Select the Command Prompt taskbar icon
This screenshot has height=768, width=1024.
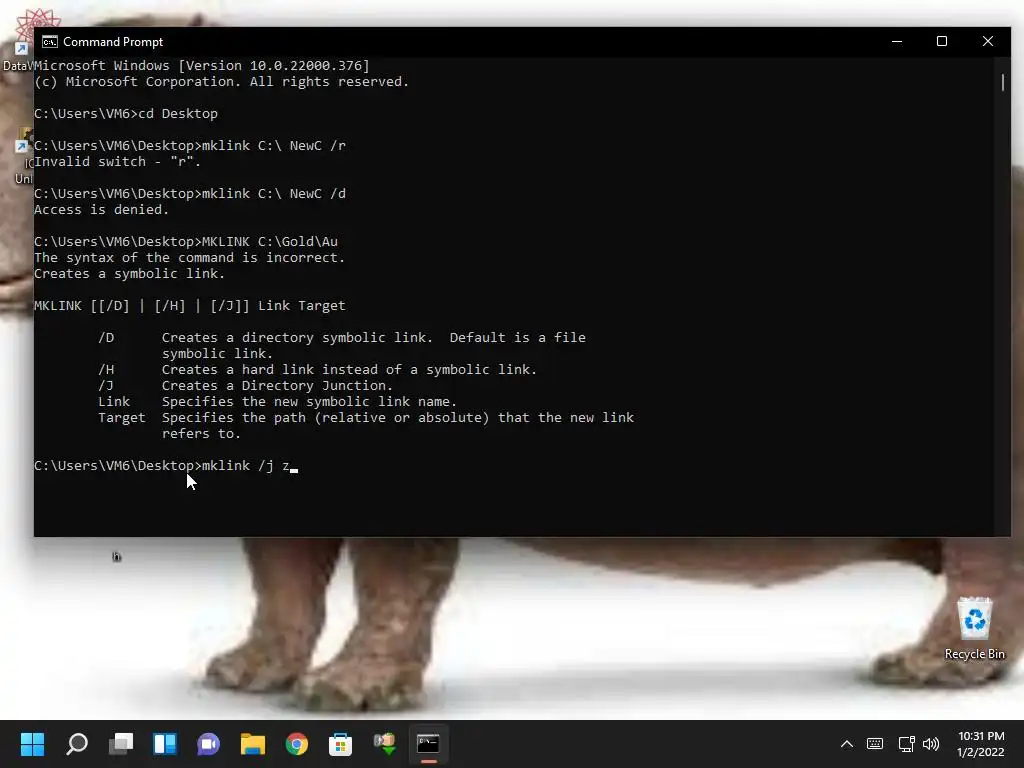pos(428,743)
